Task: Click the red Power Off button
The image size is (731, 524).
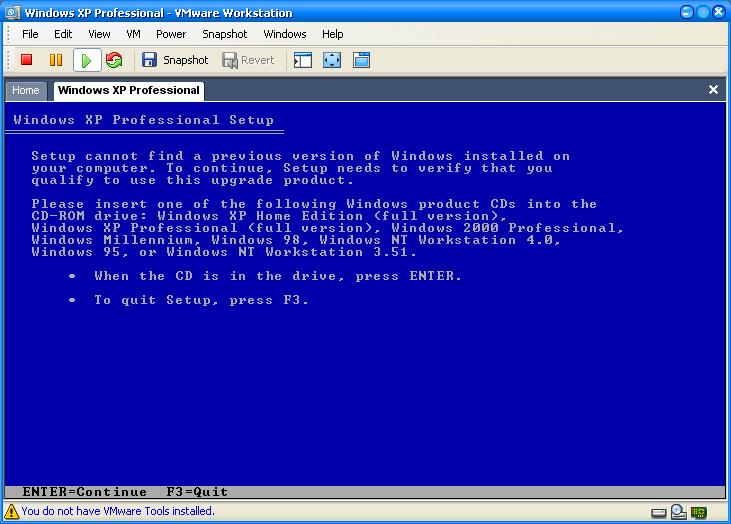Action: (x=27, y=60)
